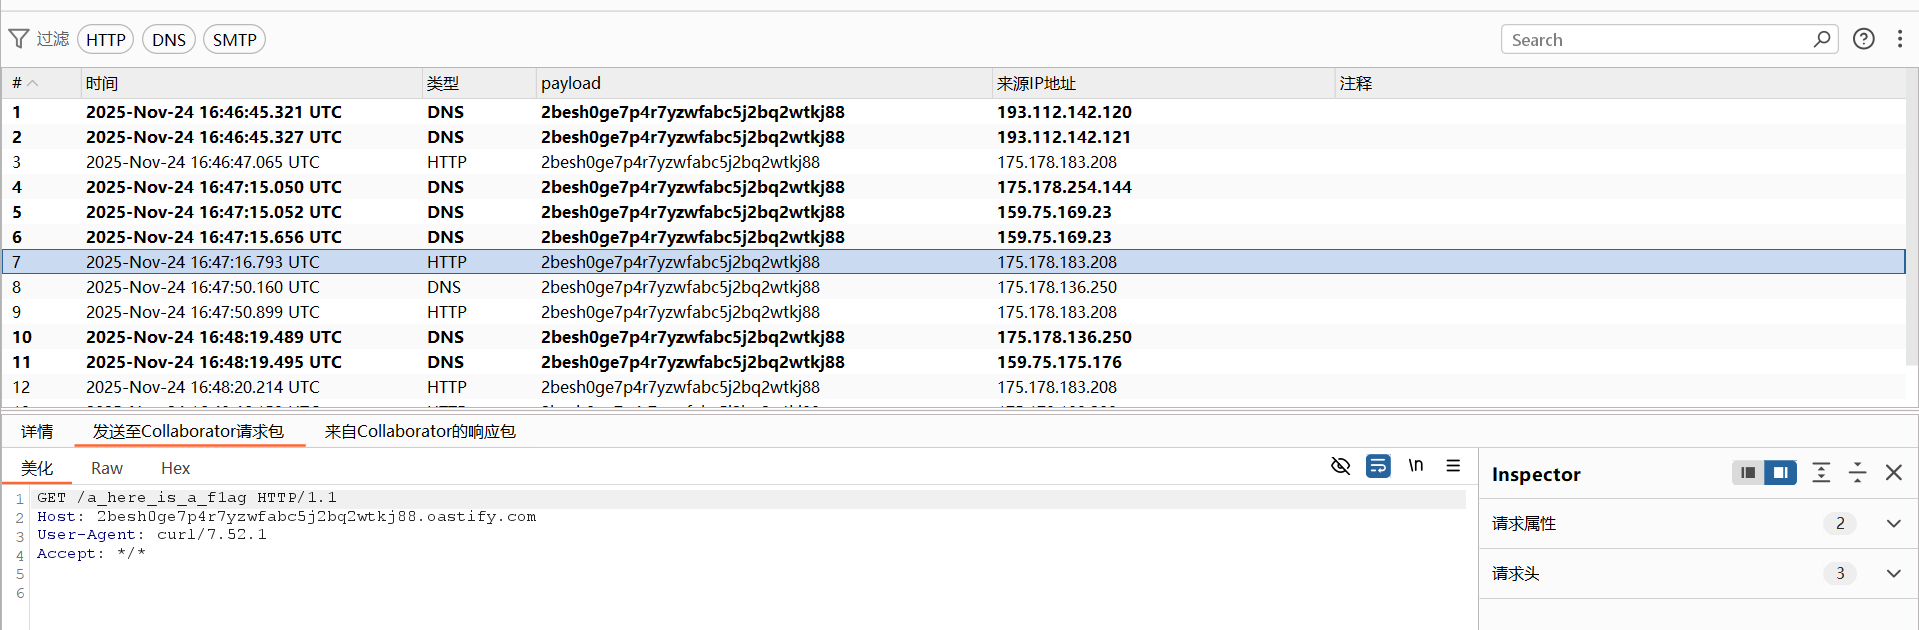Filter by the SMTP chip
Image resolution: width=1919 pixels, height=630 pixels.
(234, 40)
